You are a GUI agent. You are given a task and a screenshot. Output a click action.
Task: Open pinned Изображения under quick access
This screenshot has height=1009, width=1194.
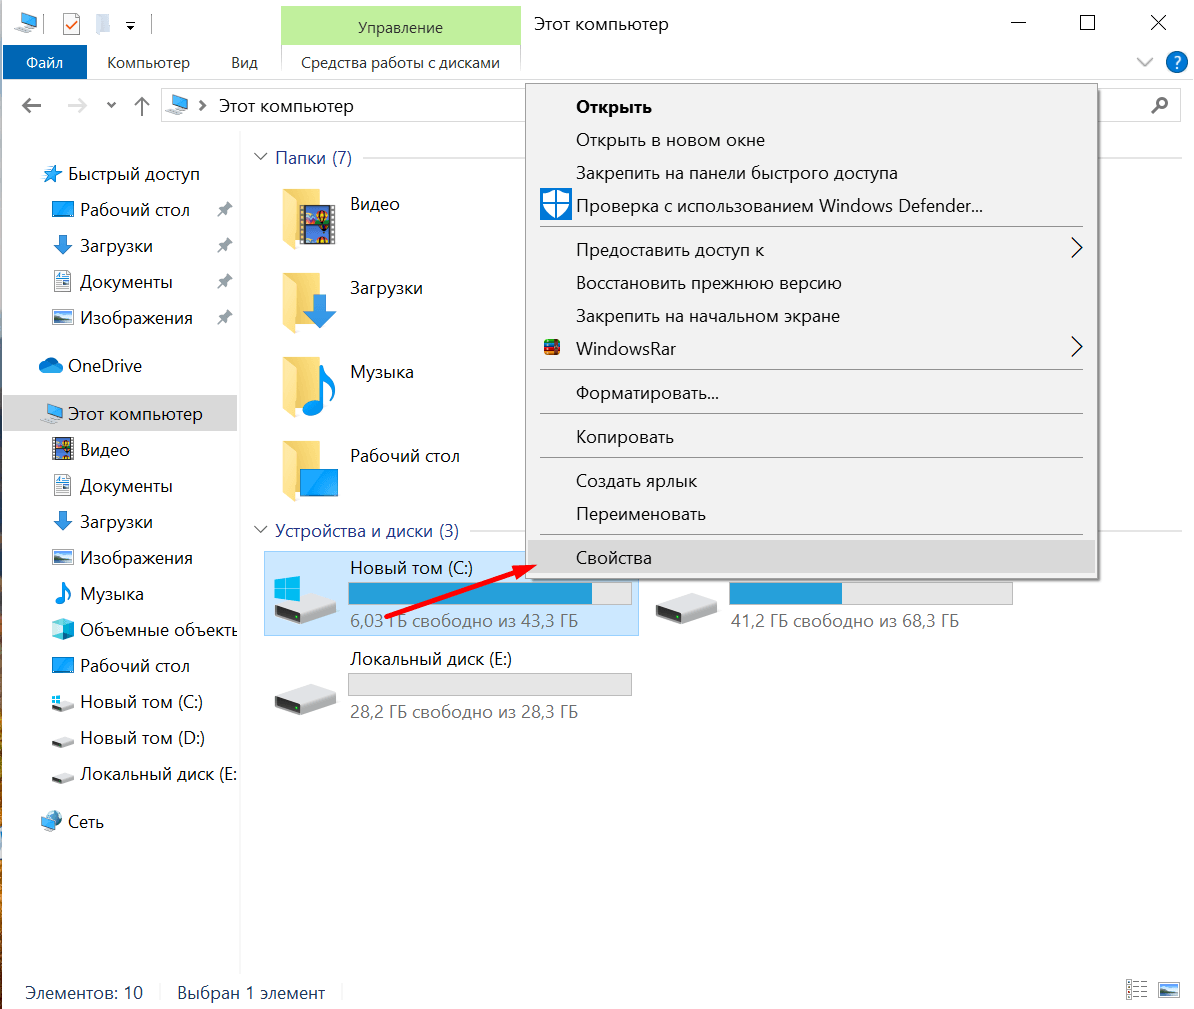pos(136,318)
